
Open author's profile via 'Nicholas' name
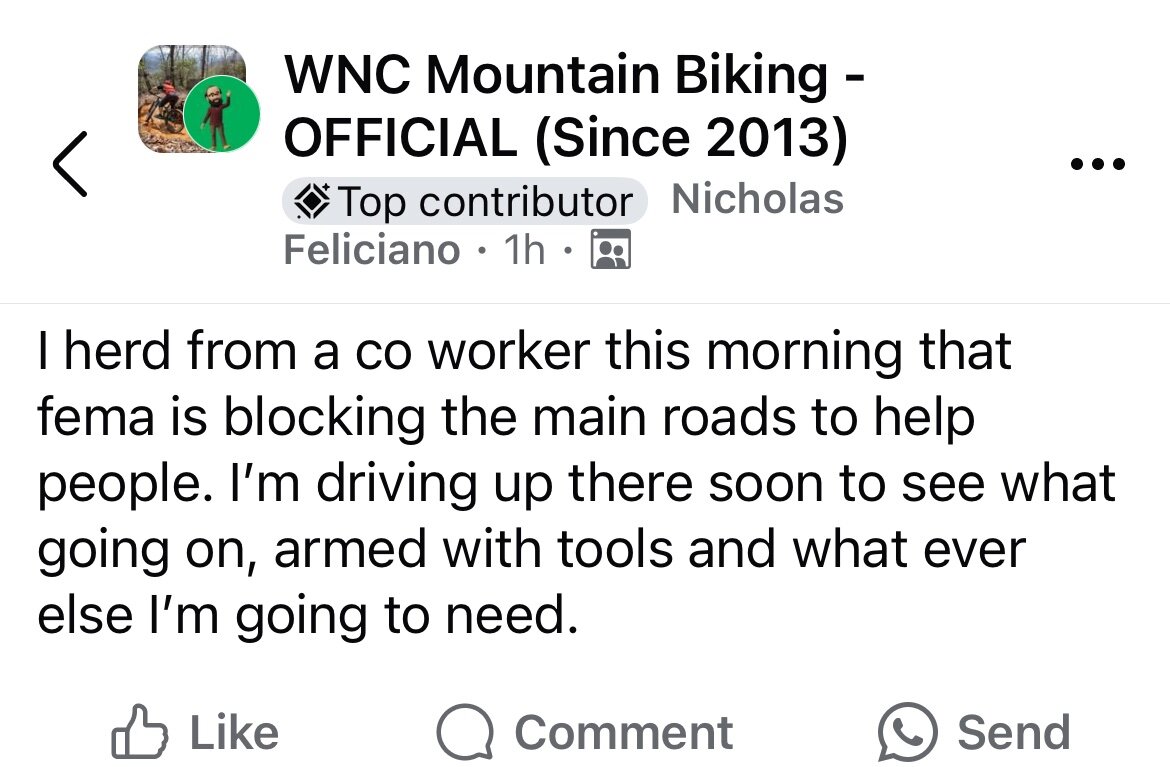757,199
